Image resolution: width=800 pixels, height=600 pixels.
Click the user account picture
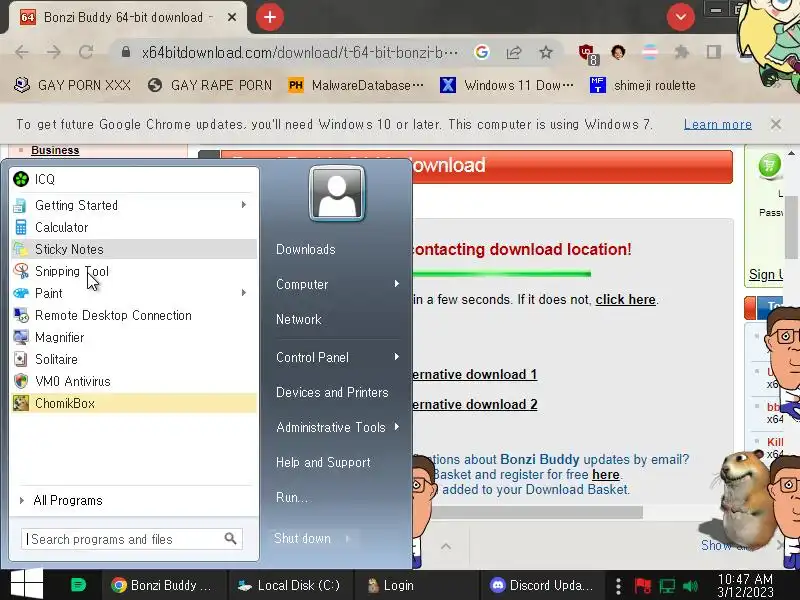pyautogui.click(x=337, y=193)
